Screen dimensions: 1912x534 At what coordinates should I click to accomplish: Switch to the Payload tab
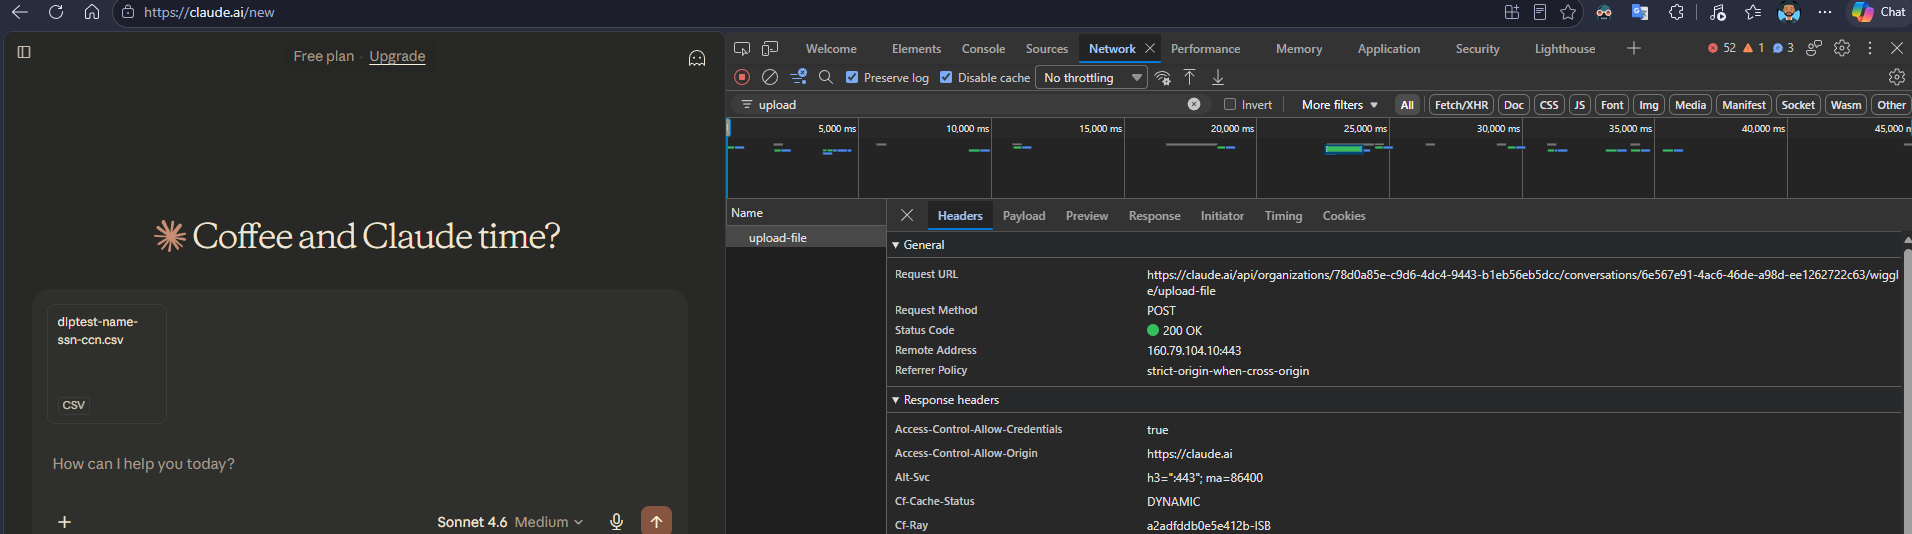pos(1024,215)
